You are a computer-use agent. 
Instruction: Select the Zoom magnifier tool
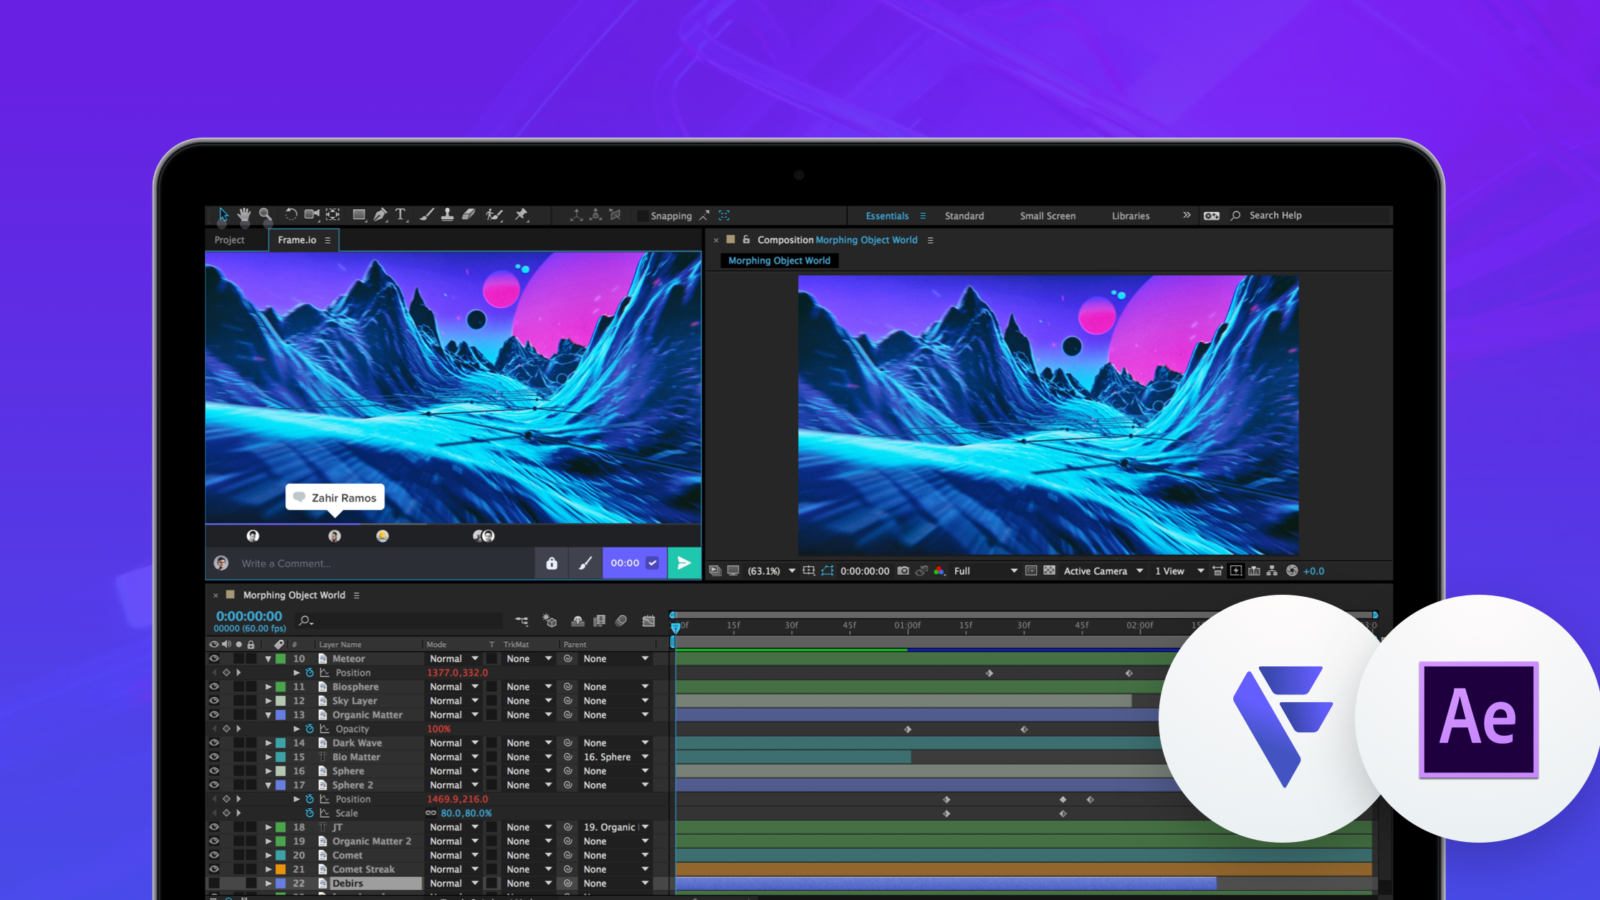265,215
